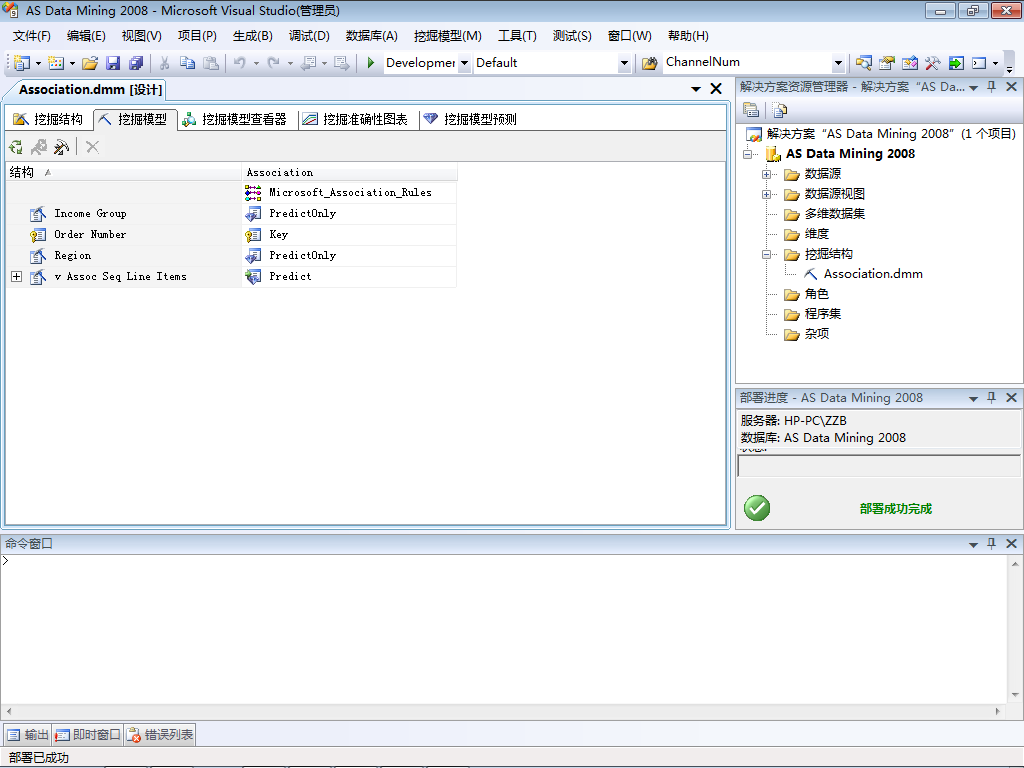Select the 多维数据集 folder
Viewport: 1024px width, 768px height.
[835, 214]
